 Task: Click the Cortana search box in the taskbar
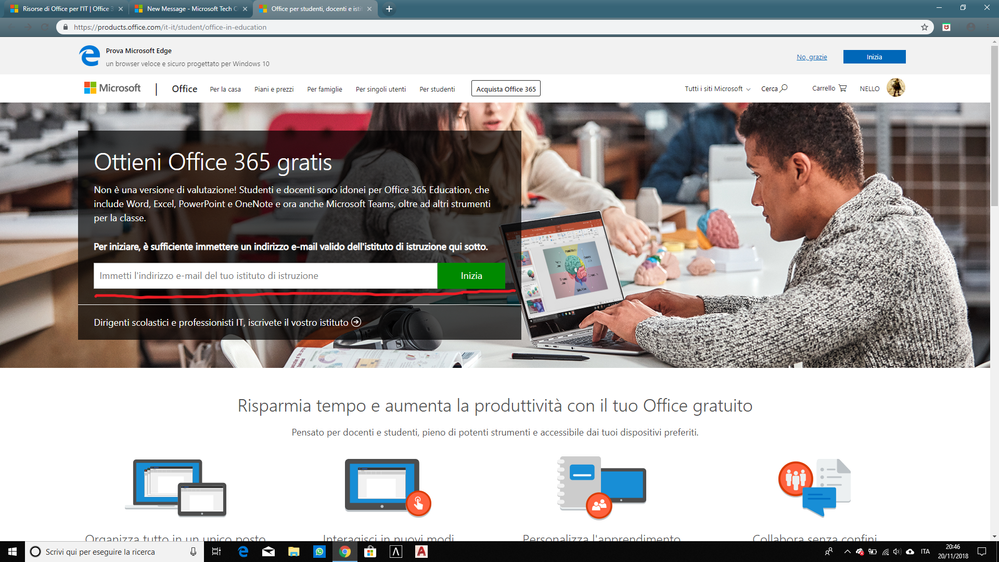coord(115,552)
